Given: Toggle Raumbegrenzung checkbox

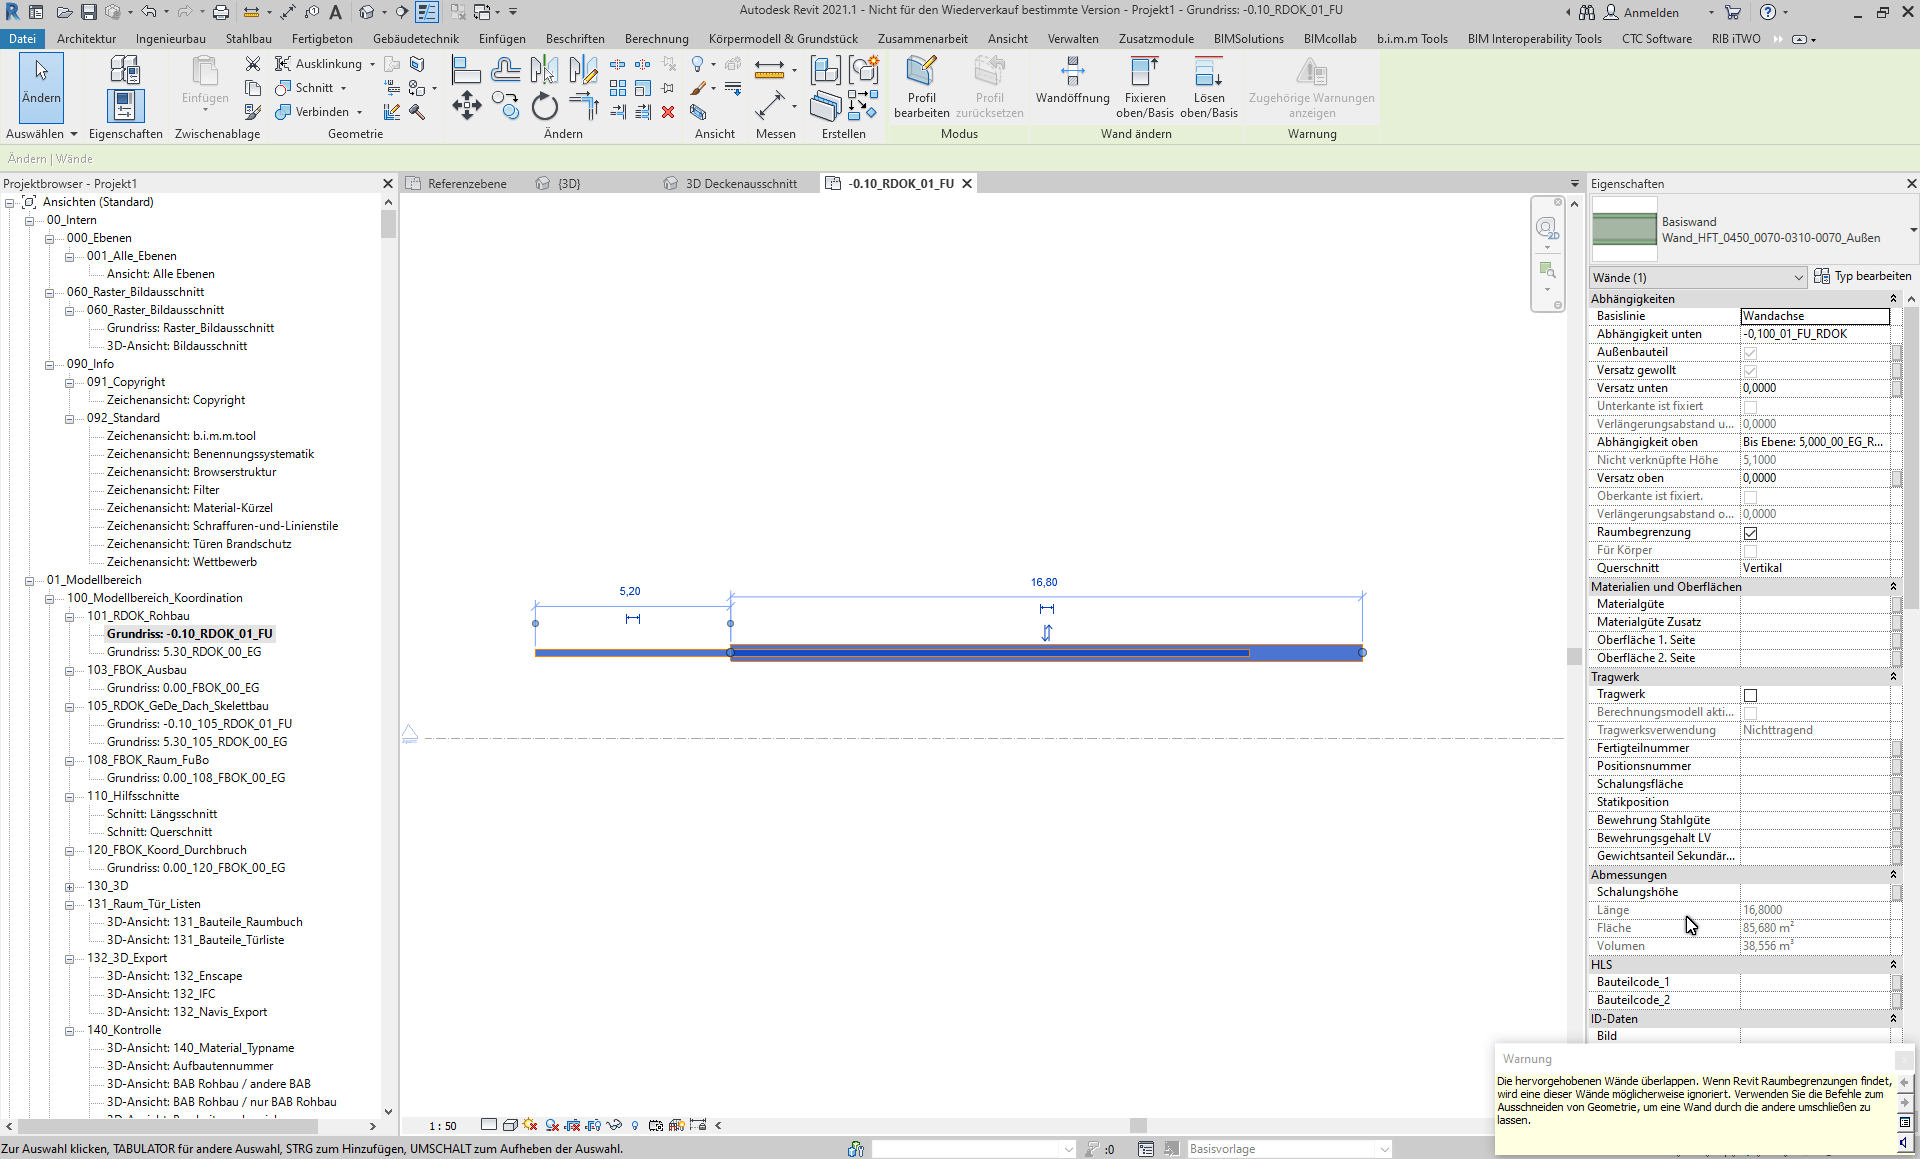Looking at the screenshot, I should pos(1750,533).
